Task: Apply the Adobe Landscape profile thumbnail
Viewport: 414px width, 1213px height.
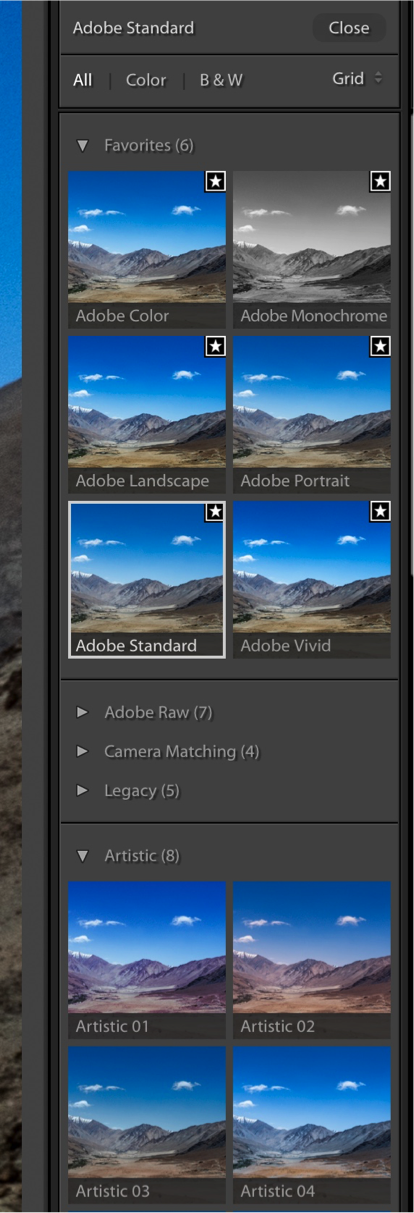Action: (x=147, y=414)
